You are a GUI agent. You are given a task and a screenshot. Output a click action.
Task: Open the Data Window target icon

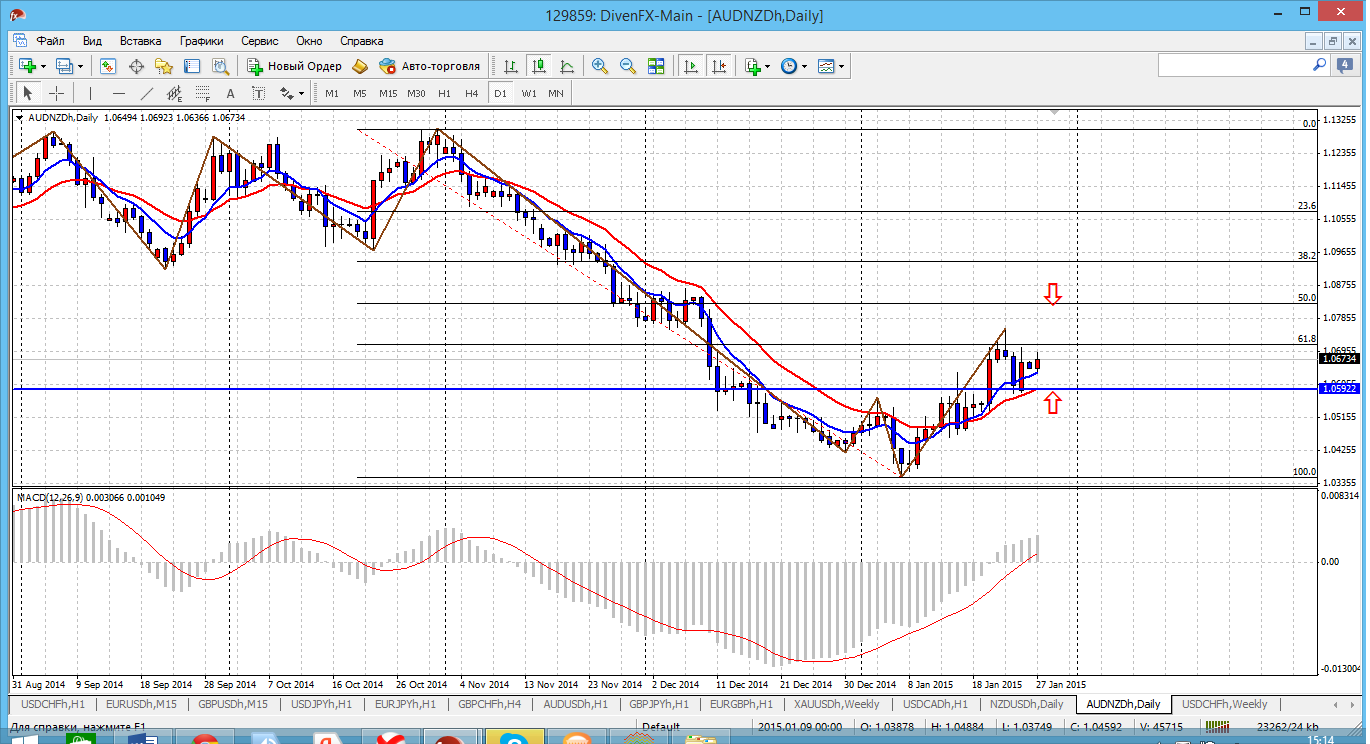point(136,66)
